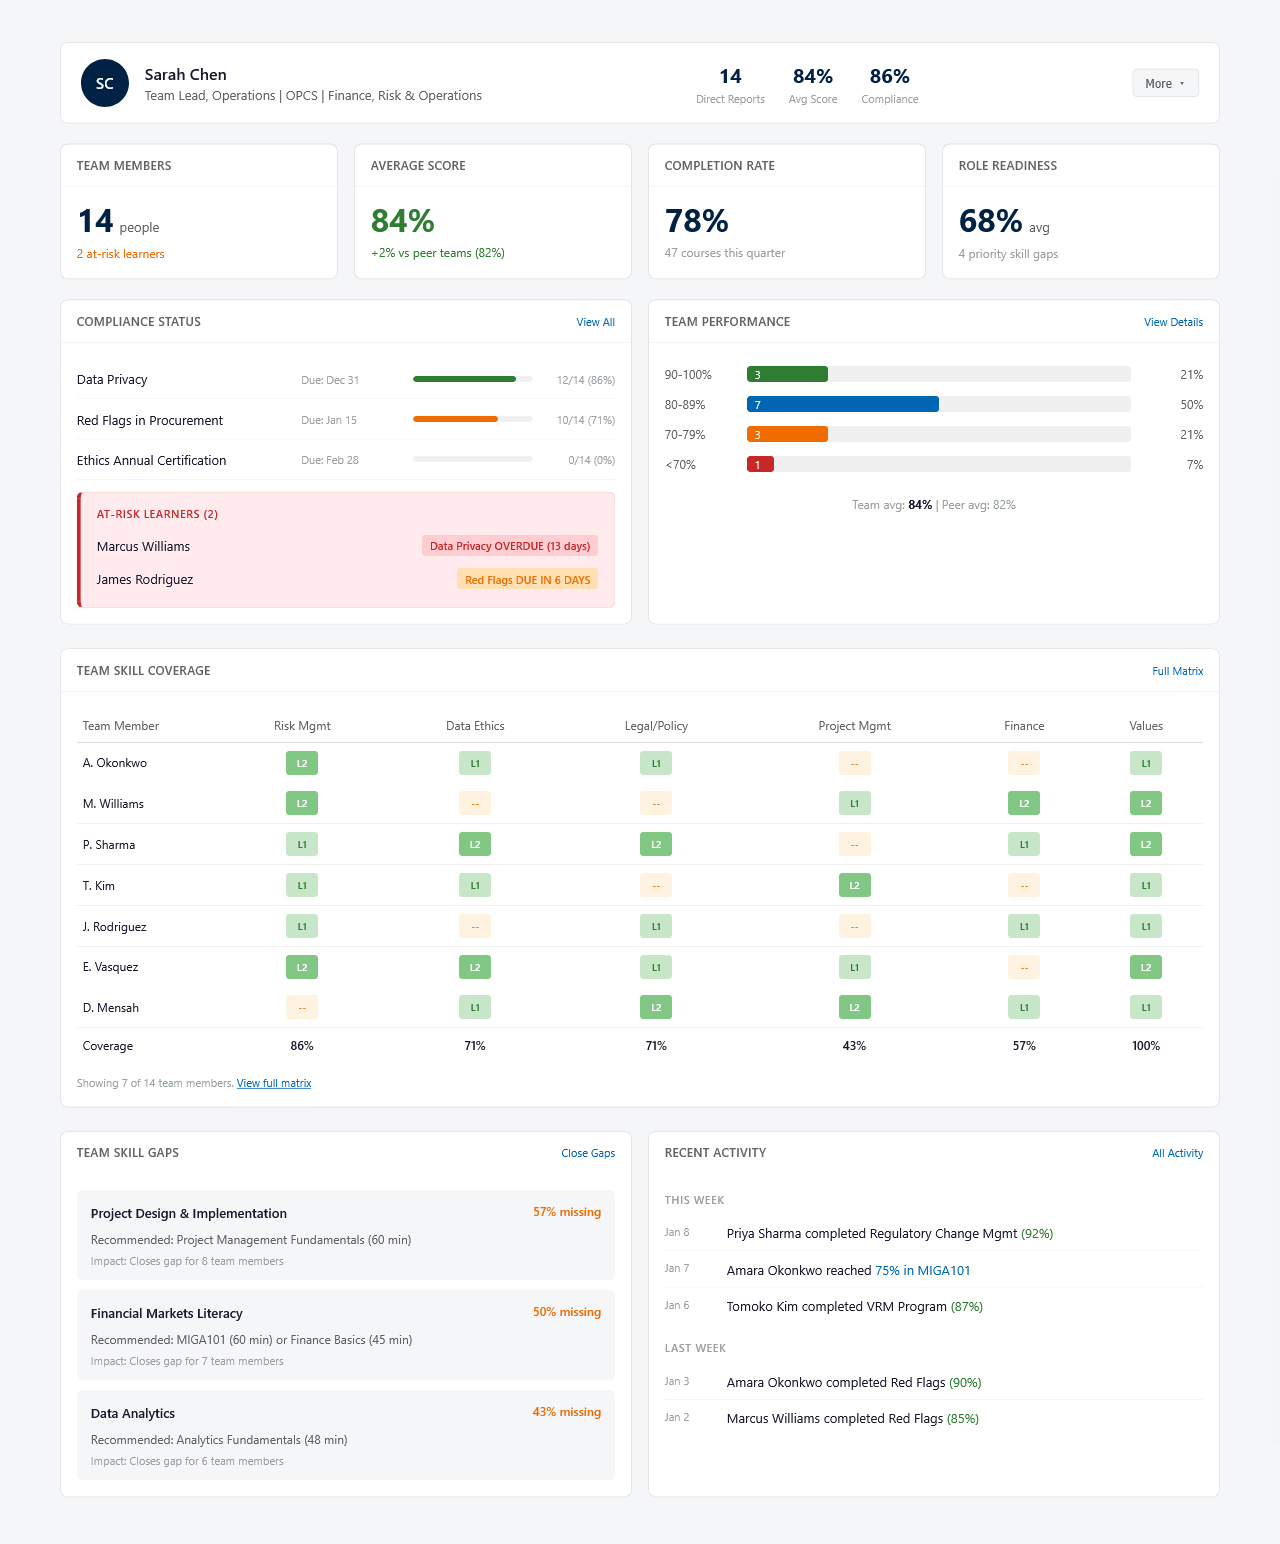The height and width of the screenshot is (1544, 1280).
Task: Click the 80-89% blue performance bar
Action: click(x=842, y=404)
